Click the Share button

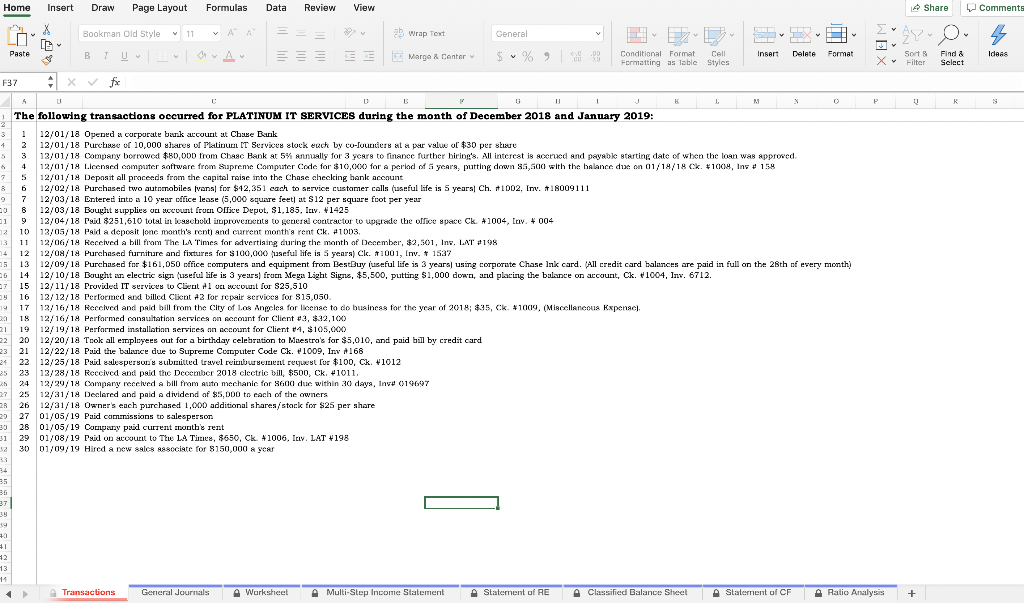(929, 8)
